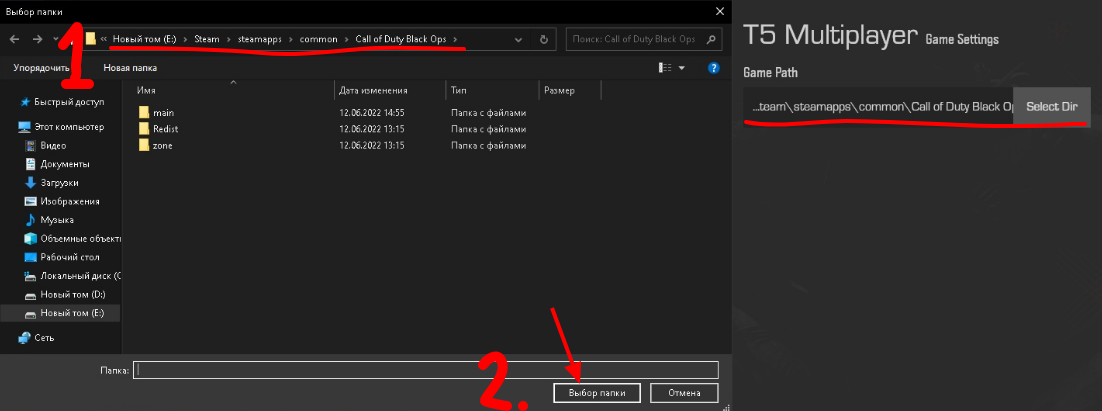Collapse sort indicator above Имя column

234,82
